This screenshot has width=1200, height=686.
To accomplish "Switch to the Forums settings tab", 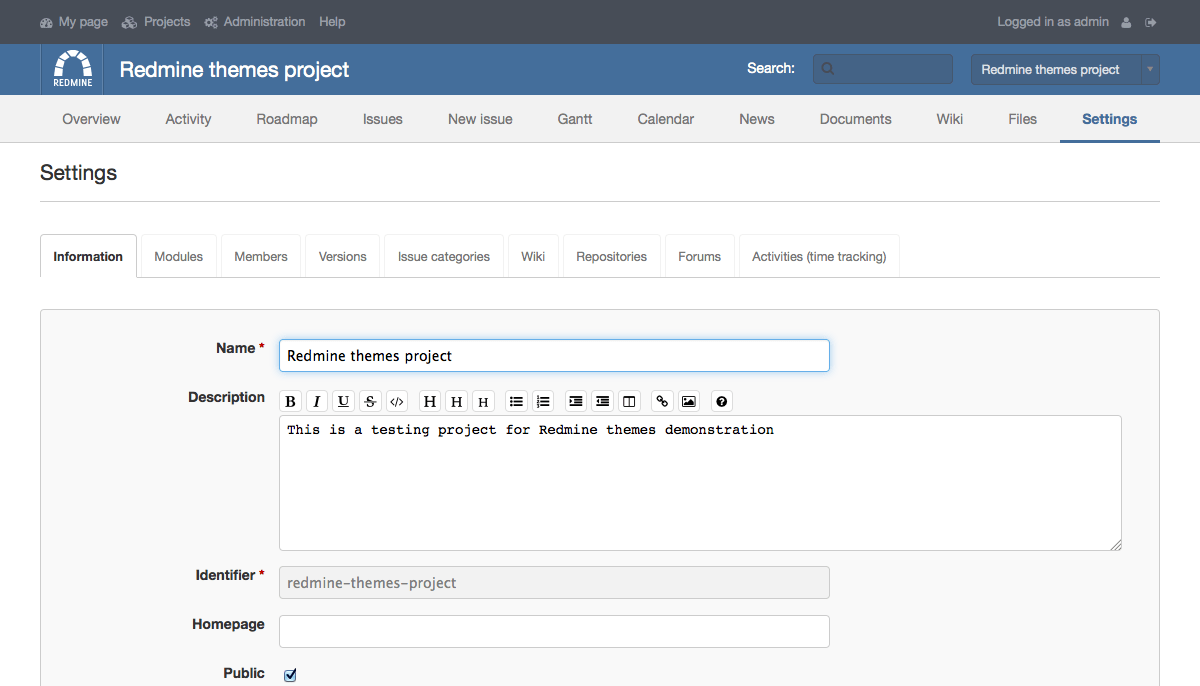I will coord(700,257).
